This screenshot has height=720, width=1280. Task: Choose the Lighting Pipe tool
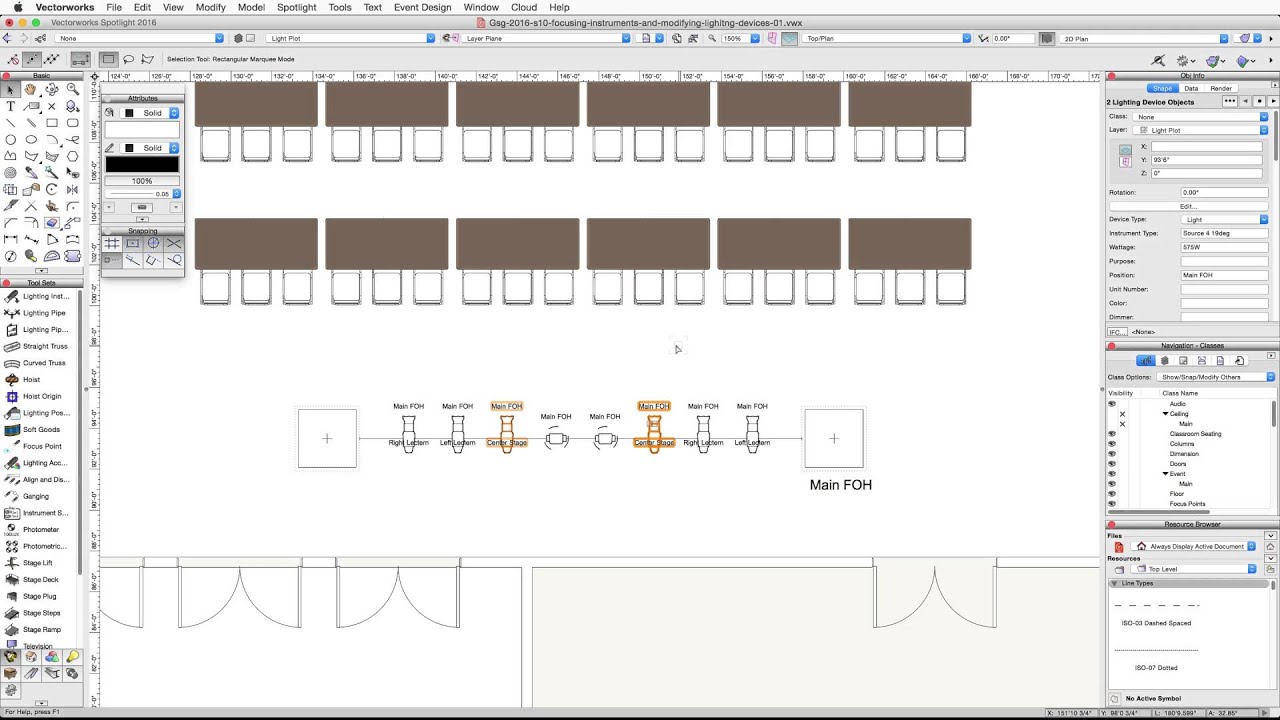pyautogui.click(x=40, y=313)
